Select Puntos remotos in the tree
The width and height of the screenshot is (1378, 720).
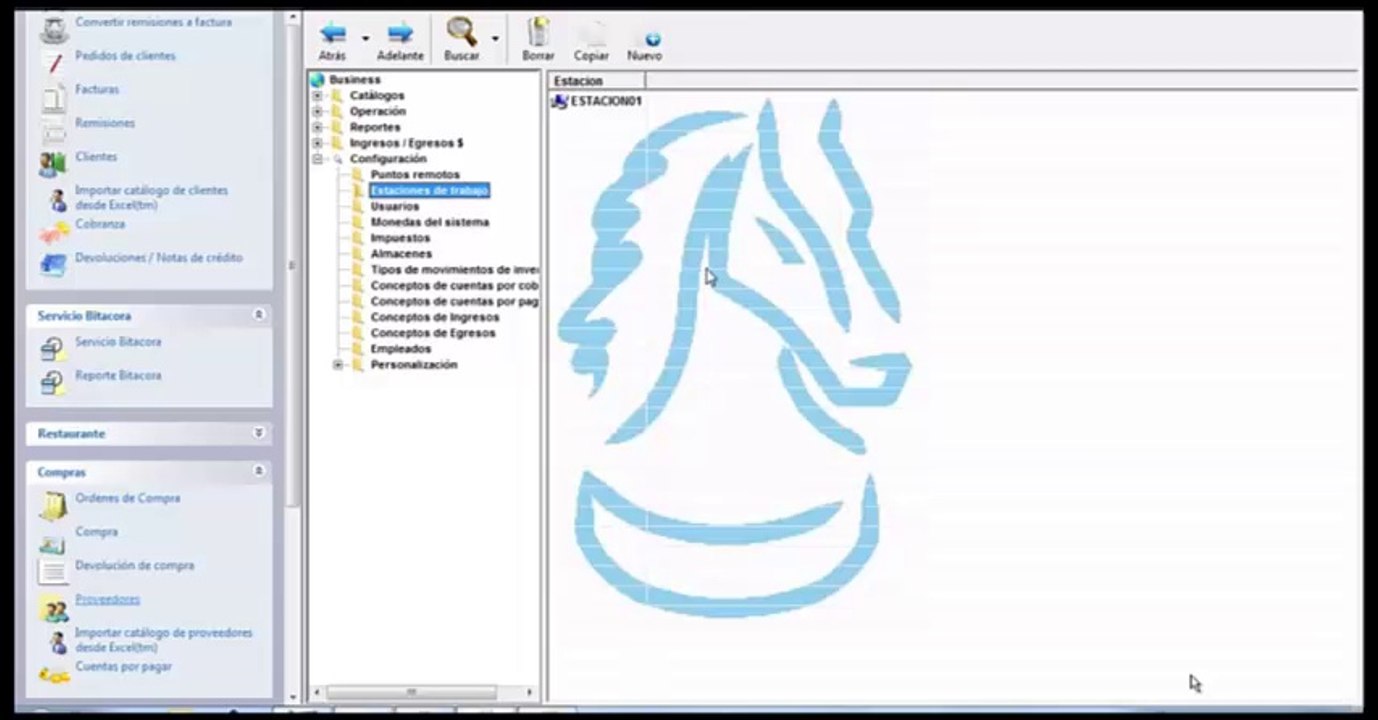pos(415,175)
